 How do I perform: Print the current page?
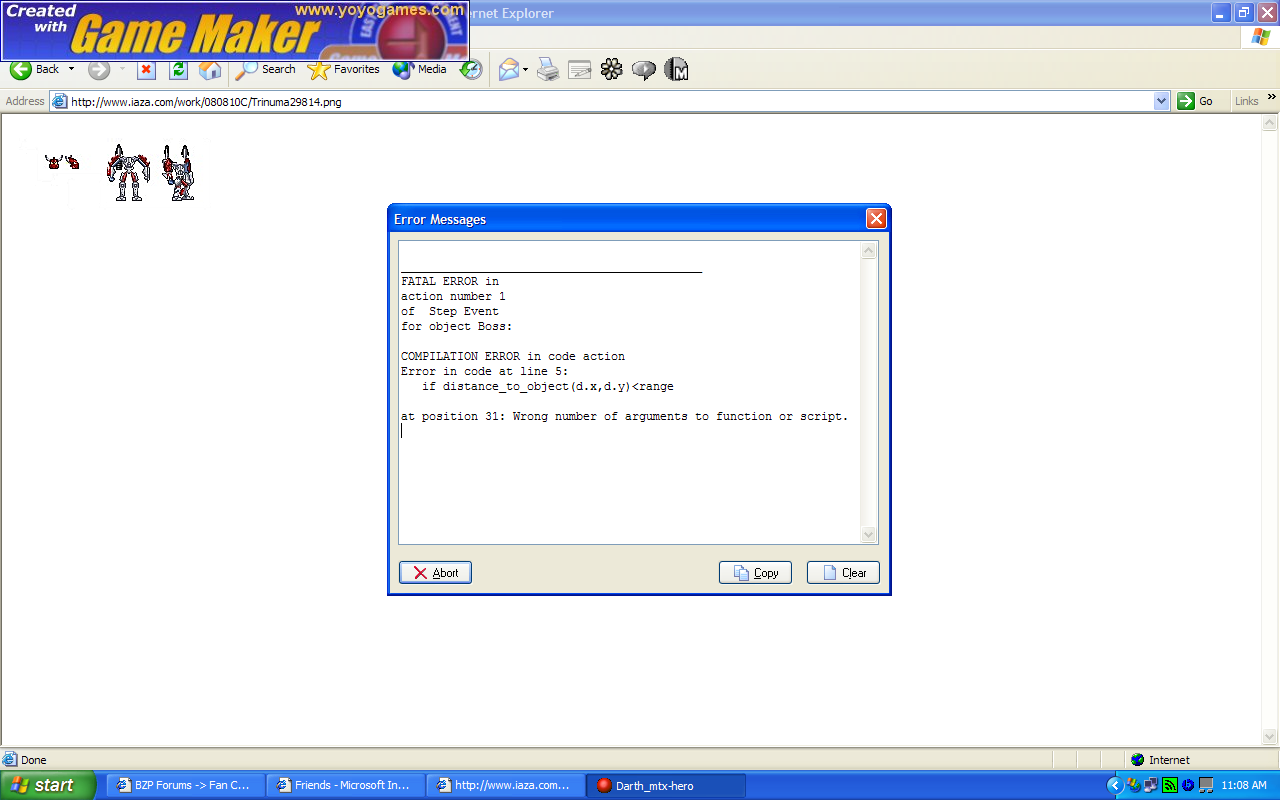point(546,70)
